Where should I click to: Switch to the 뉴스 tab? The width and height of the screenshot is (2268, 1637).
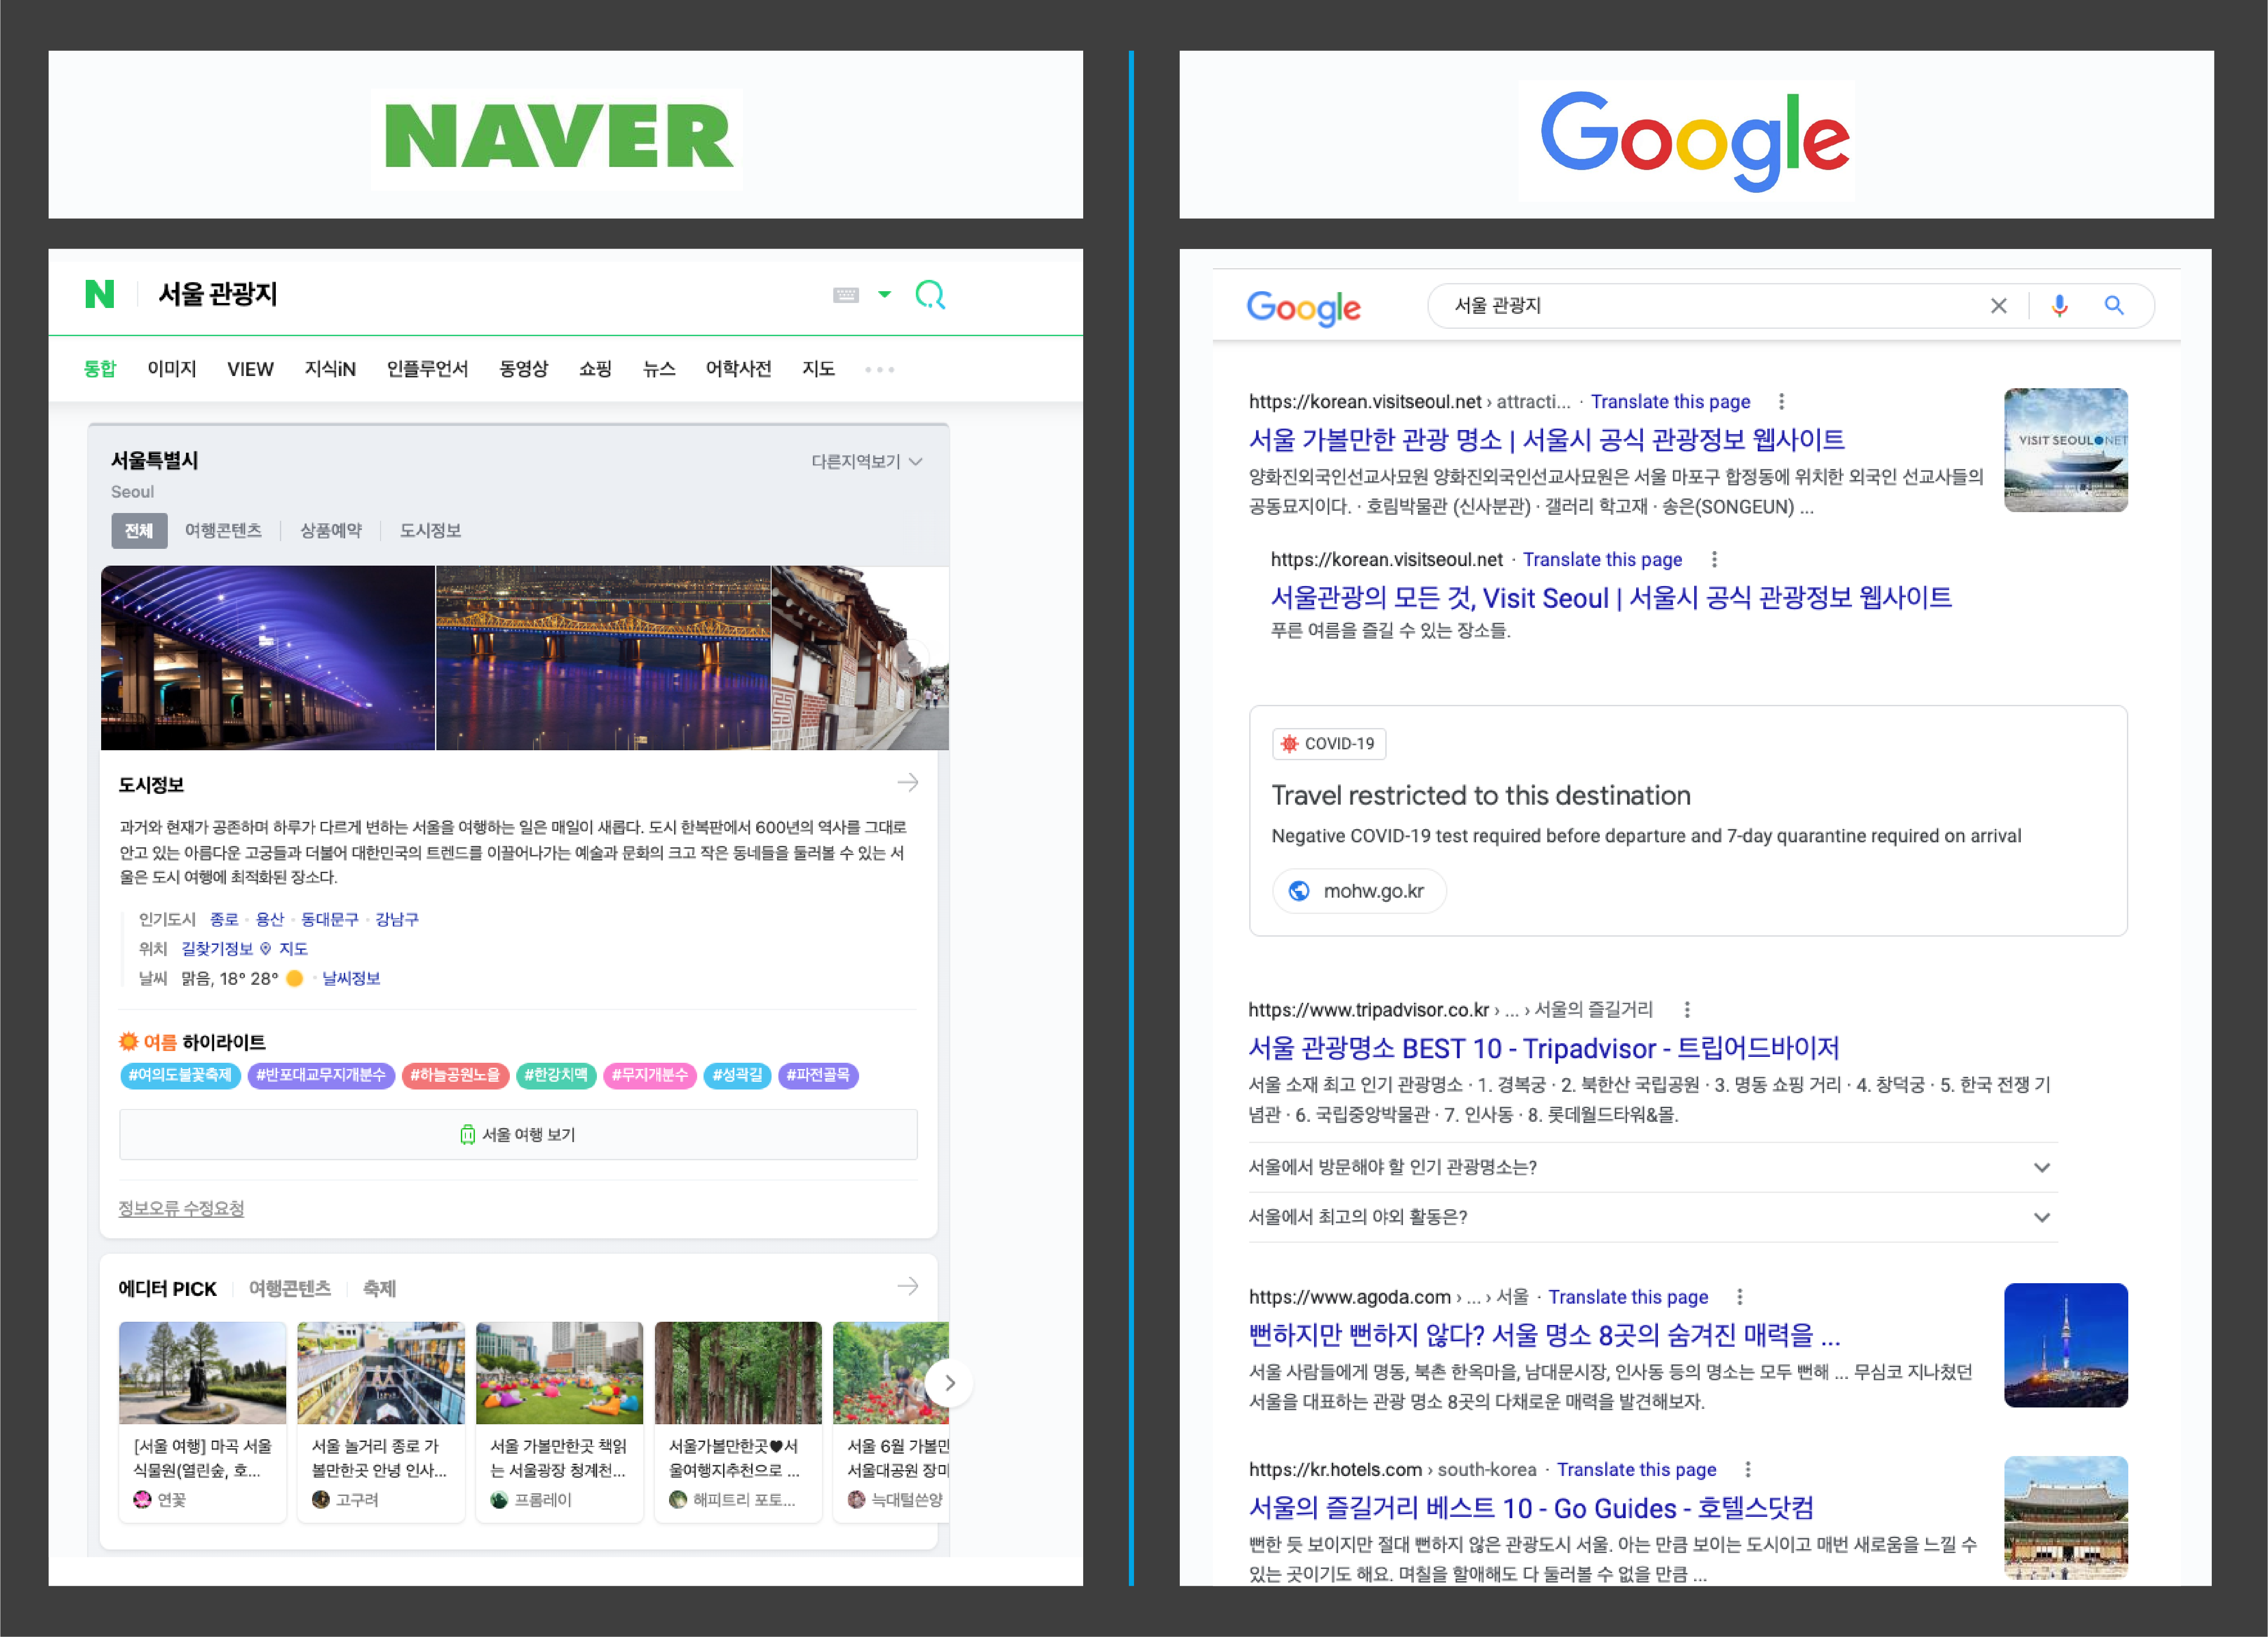[x=659, y=369]
